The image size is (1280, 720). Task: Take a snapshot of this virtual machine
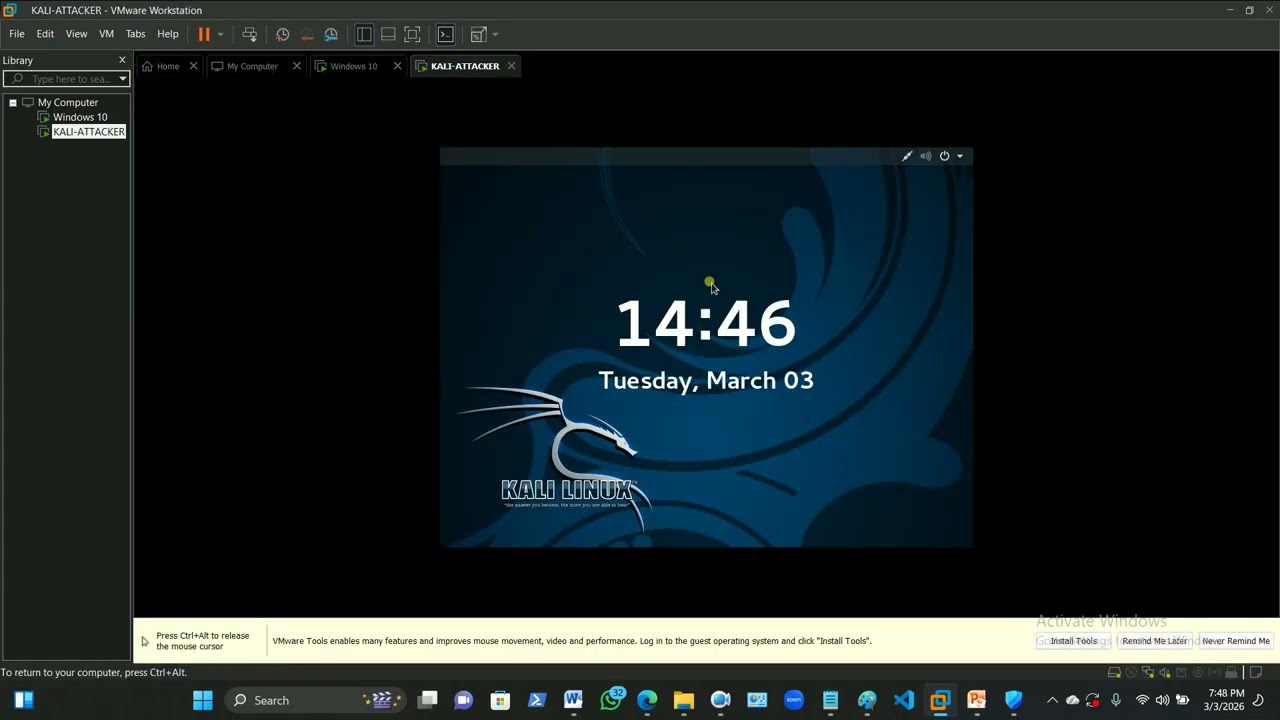[283, 34]
